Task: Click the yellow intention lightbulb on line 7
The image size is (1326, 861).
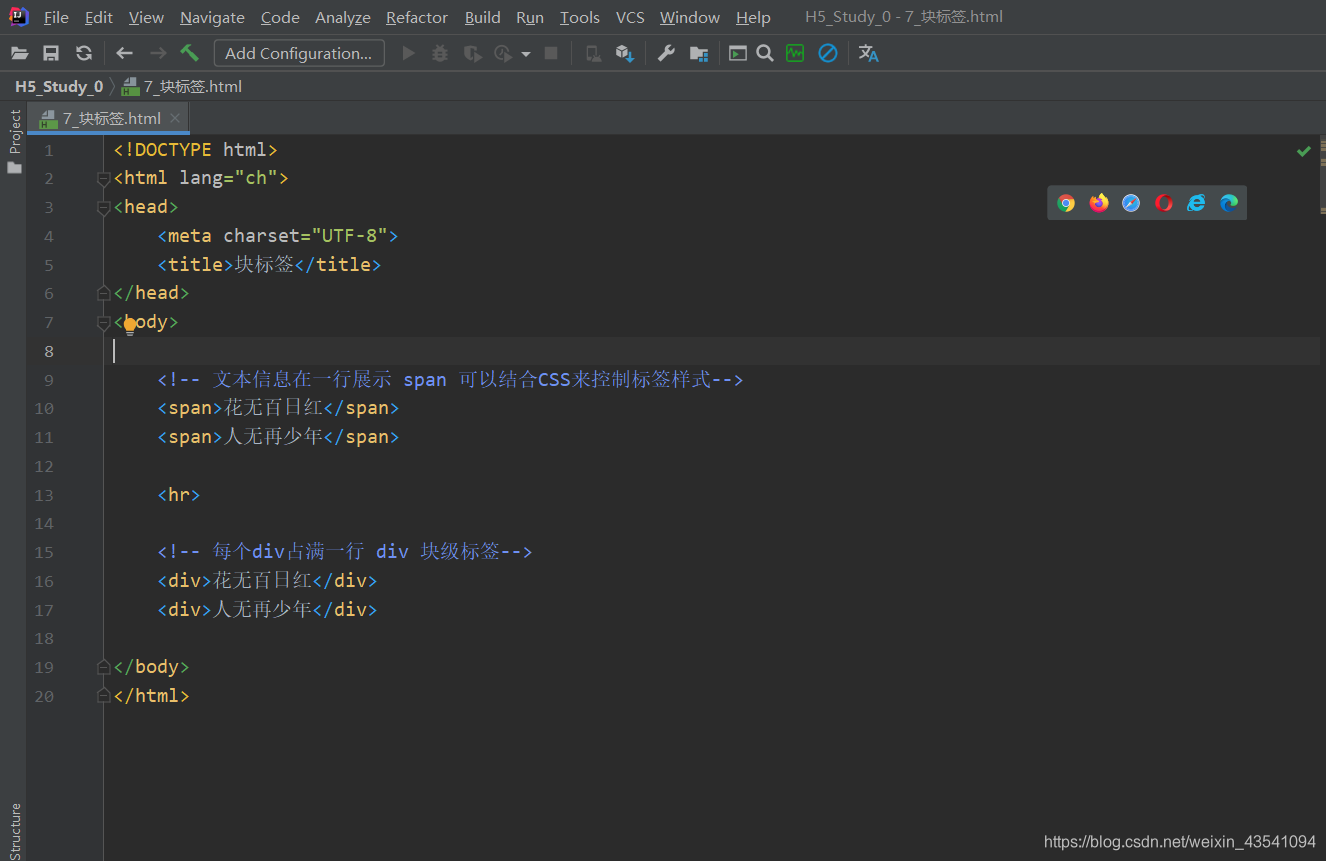Action: coord(129,325)
